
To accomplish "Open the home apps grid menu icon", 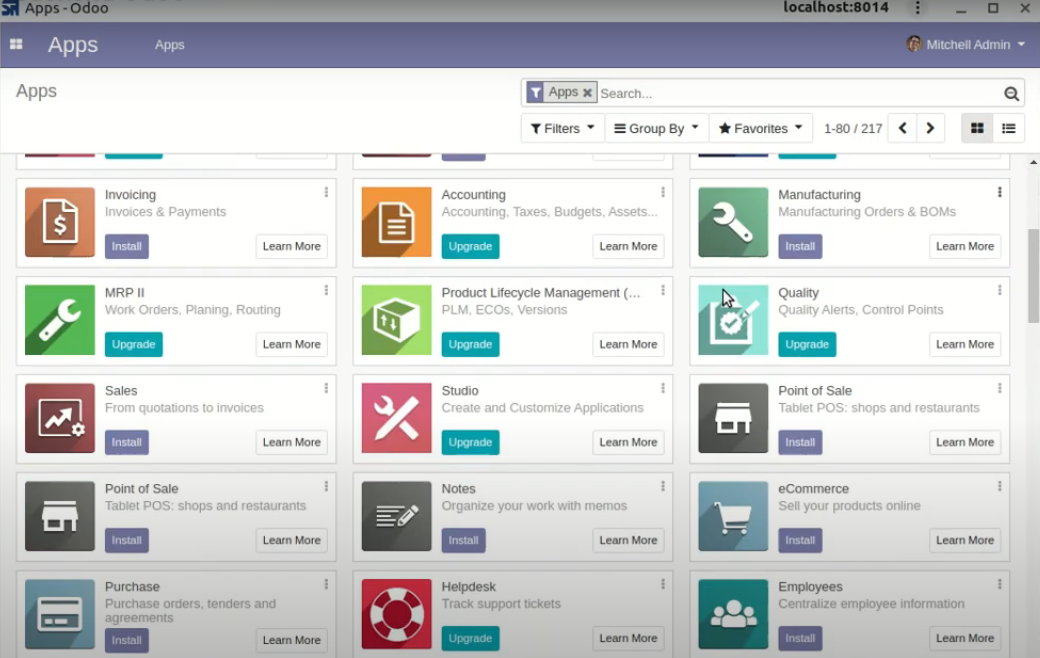I will click(17, 44).
